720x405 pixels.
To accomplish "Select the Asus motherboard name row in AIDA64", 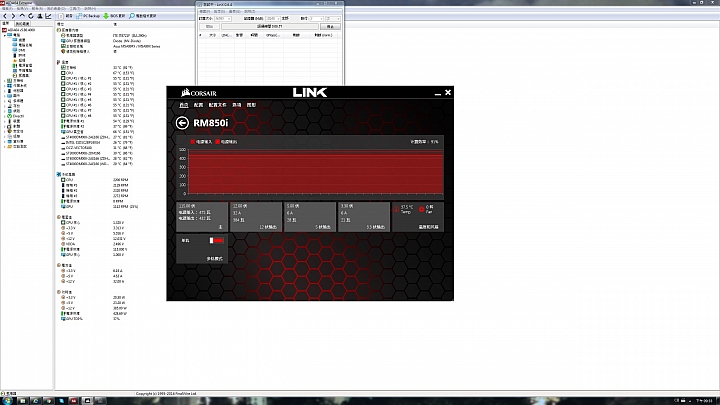I will click(110, 46).
